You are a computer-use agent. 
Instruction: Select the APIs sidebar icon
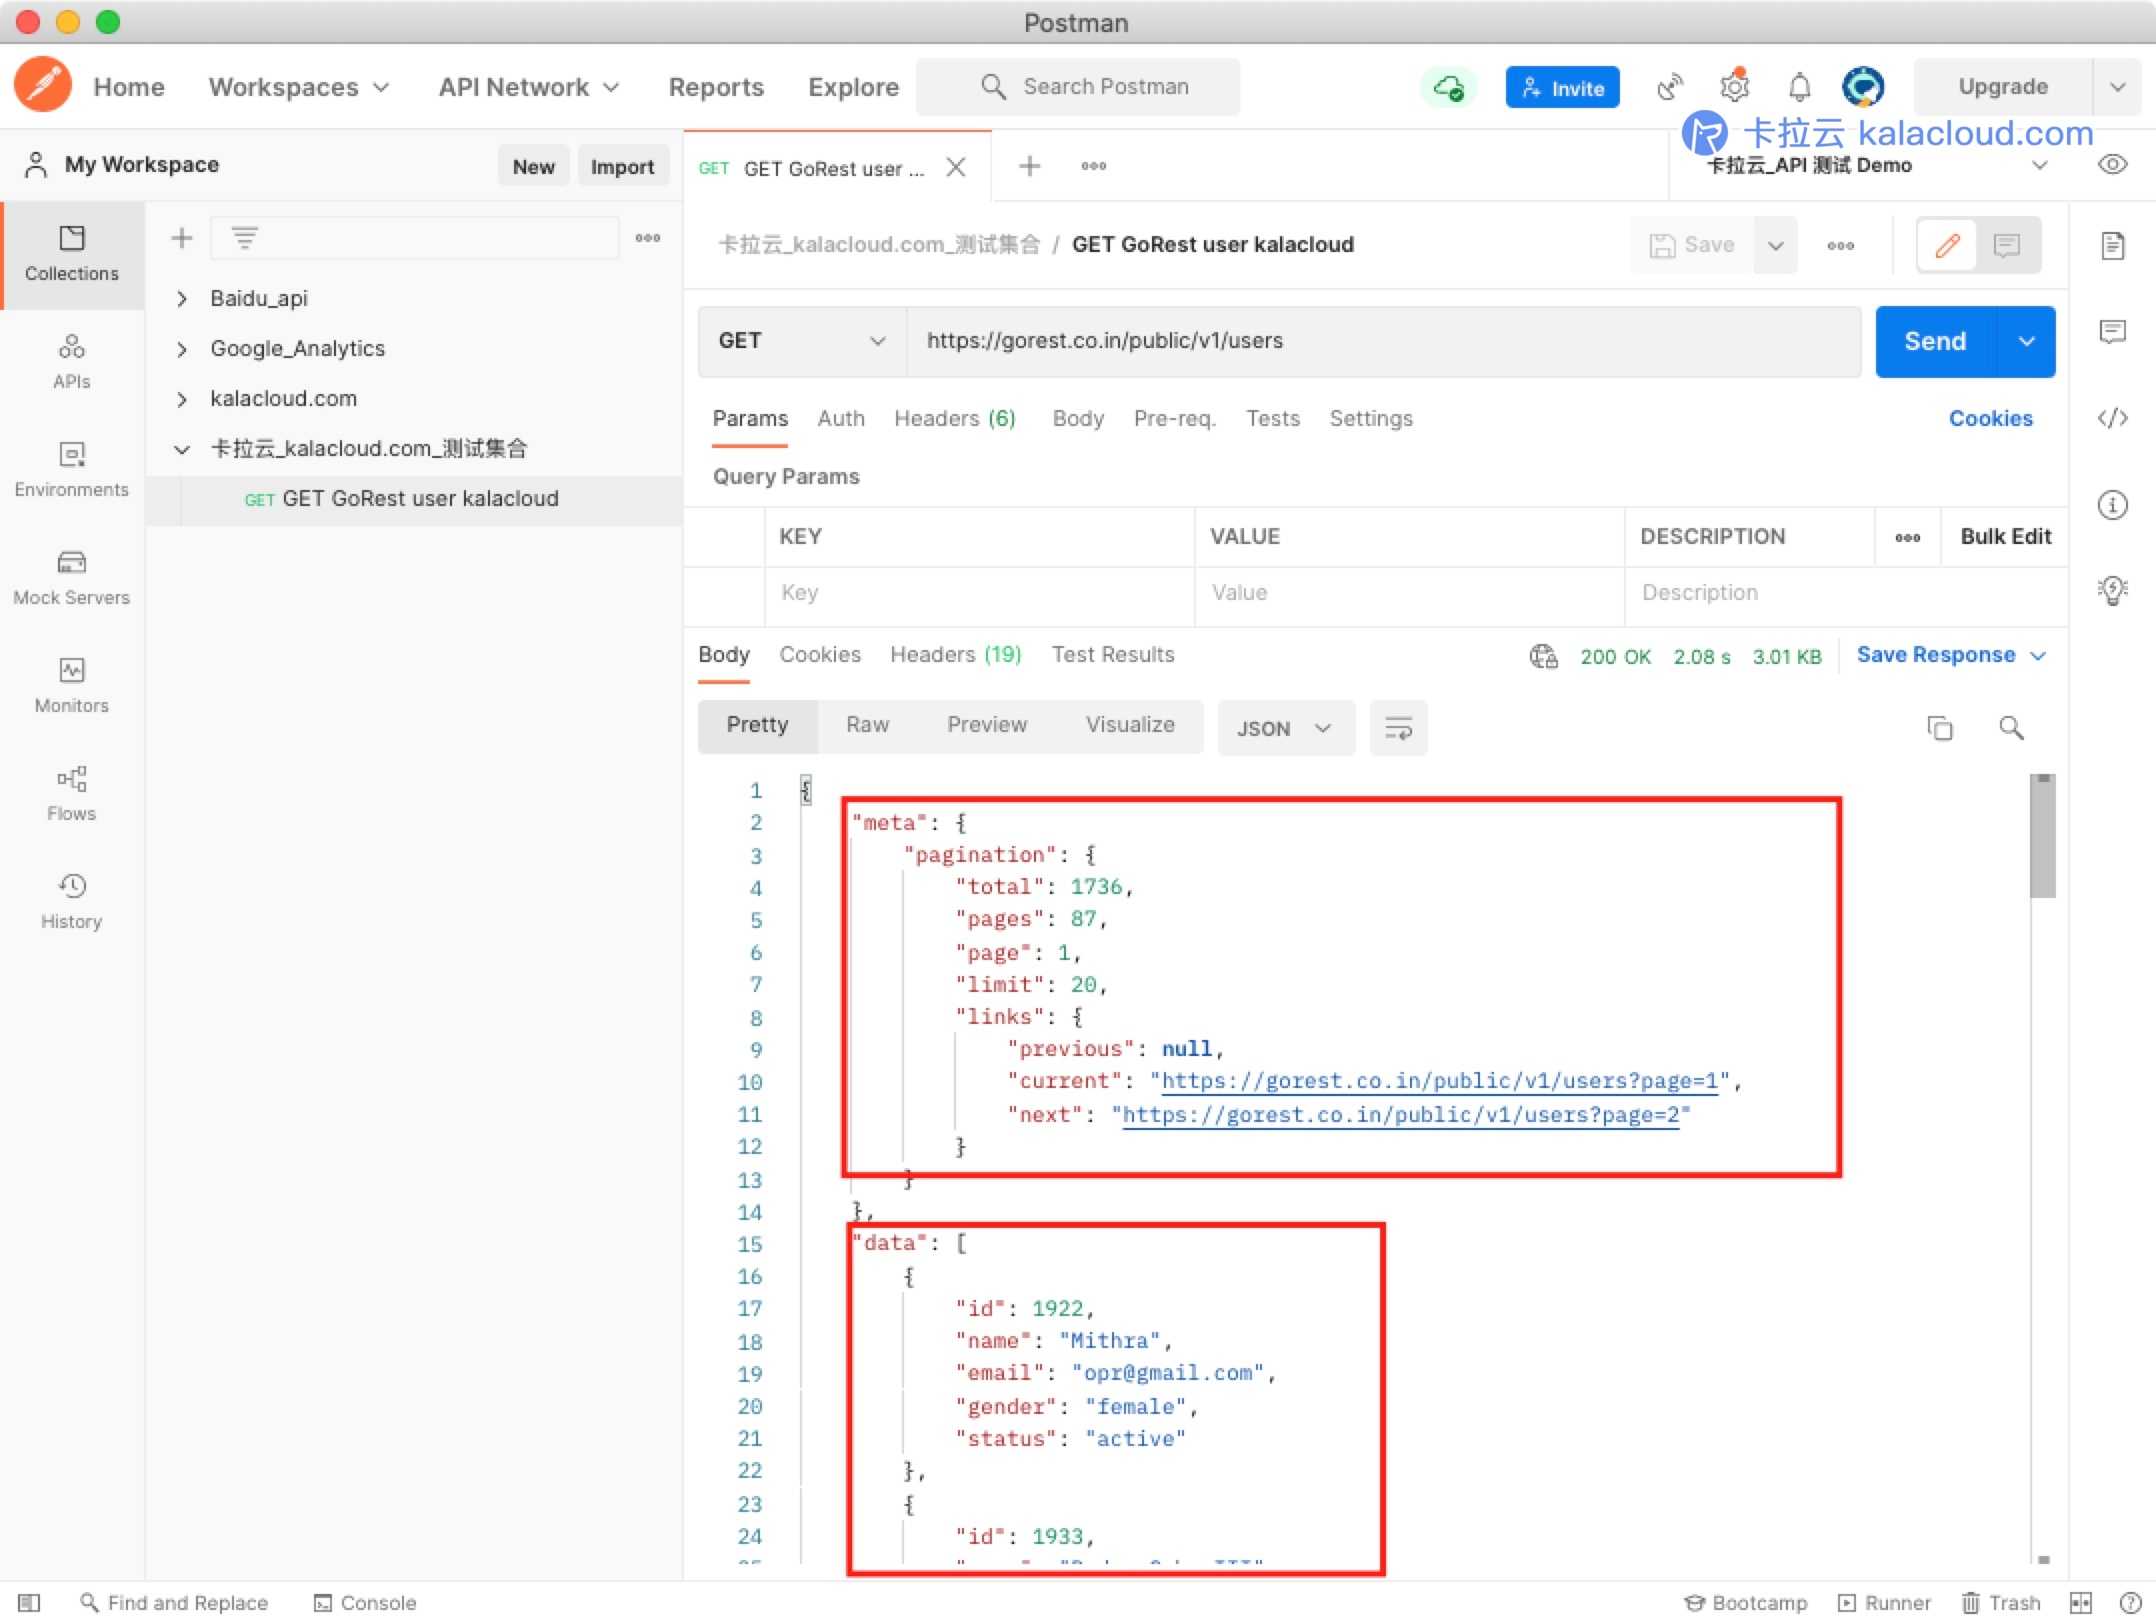point(68,360)
